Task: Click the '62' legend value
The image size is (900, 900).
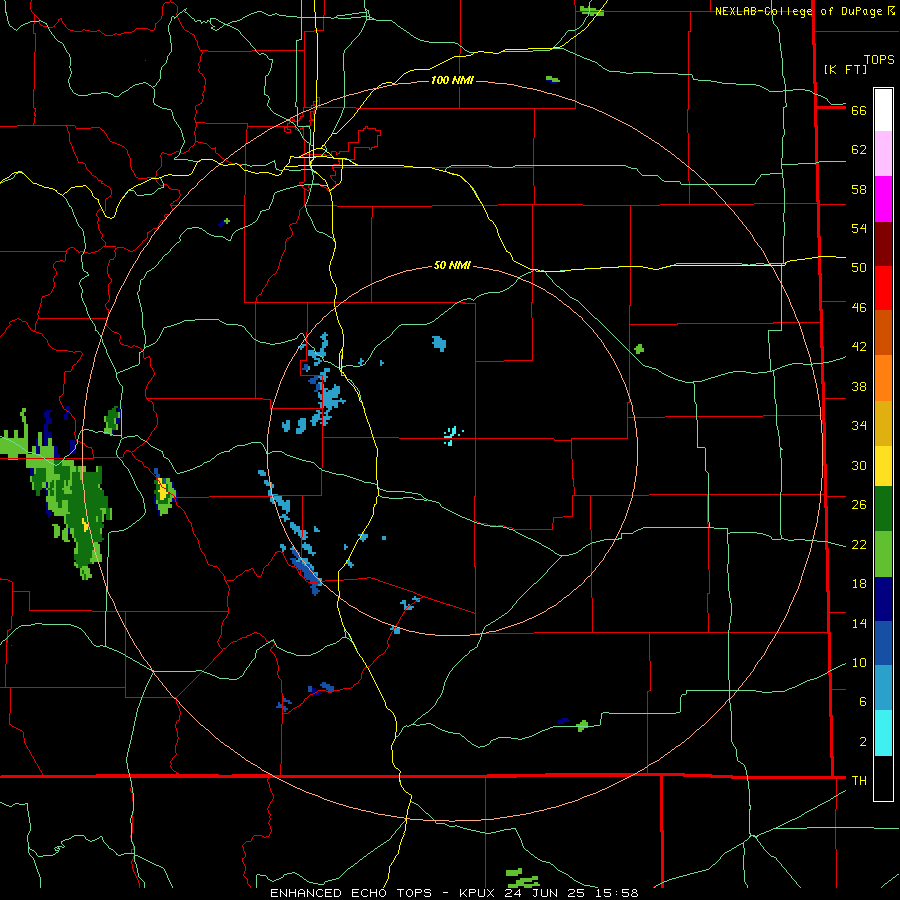Action: click(859, 150)
